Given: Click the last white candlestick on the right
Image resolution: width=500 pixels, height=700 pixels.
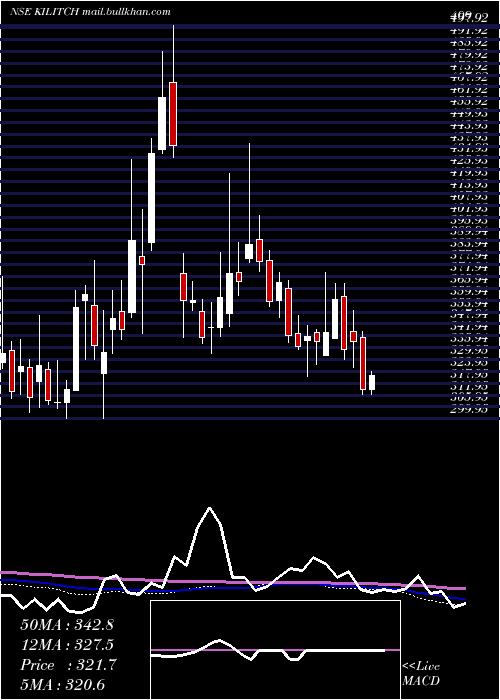Looking at the screenshot, I should 371,382.
